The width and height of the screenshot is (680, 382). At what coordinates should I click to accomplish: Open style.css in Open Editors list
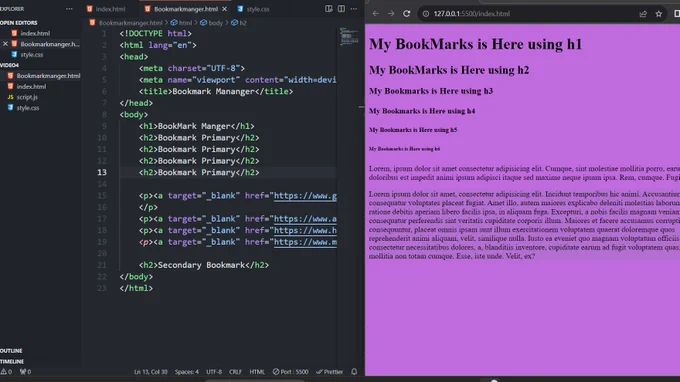click(32, 55)
